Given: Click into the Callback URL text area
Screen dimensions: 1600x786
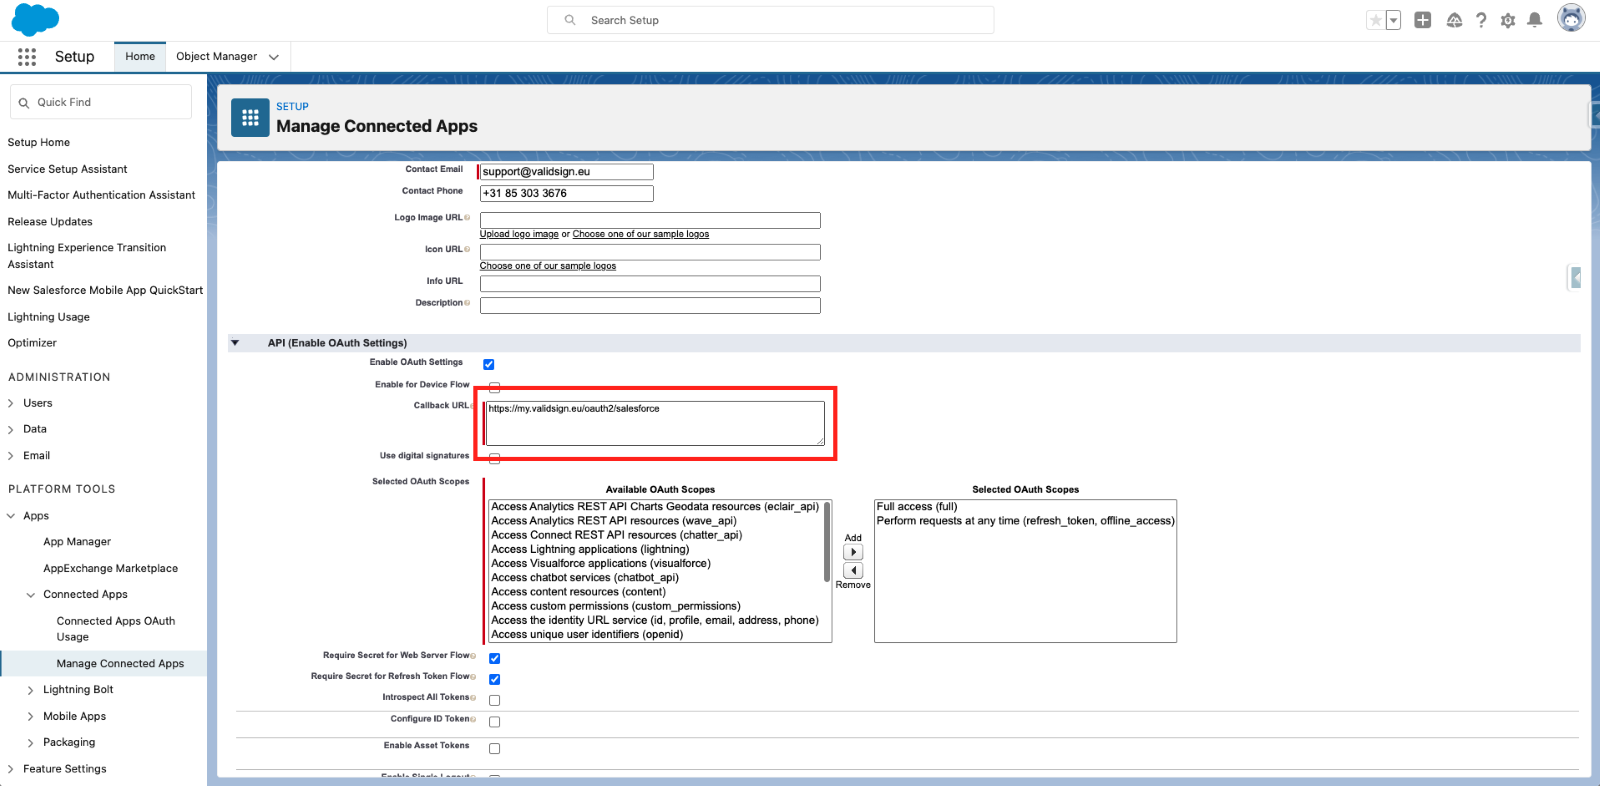Looking at the screenshot, I should coord(655,423).
